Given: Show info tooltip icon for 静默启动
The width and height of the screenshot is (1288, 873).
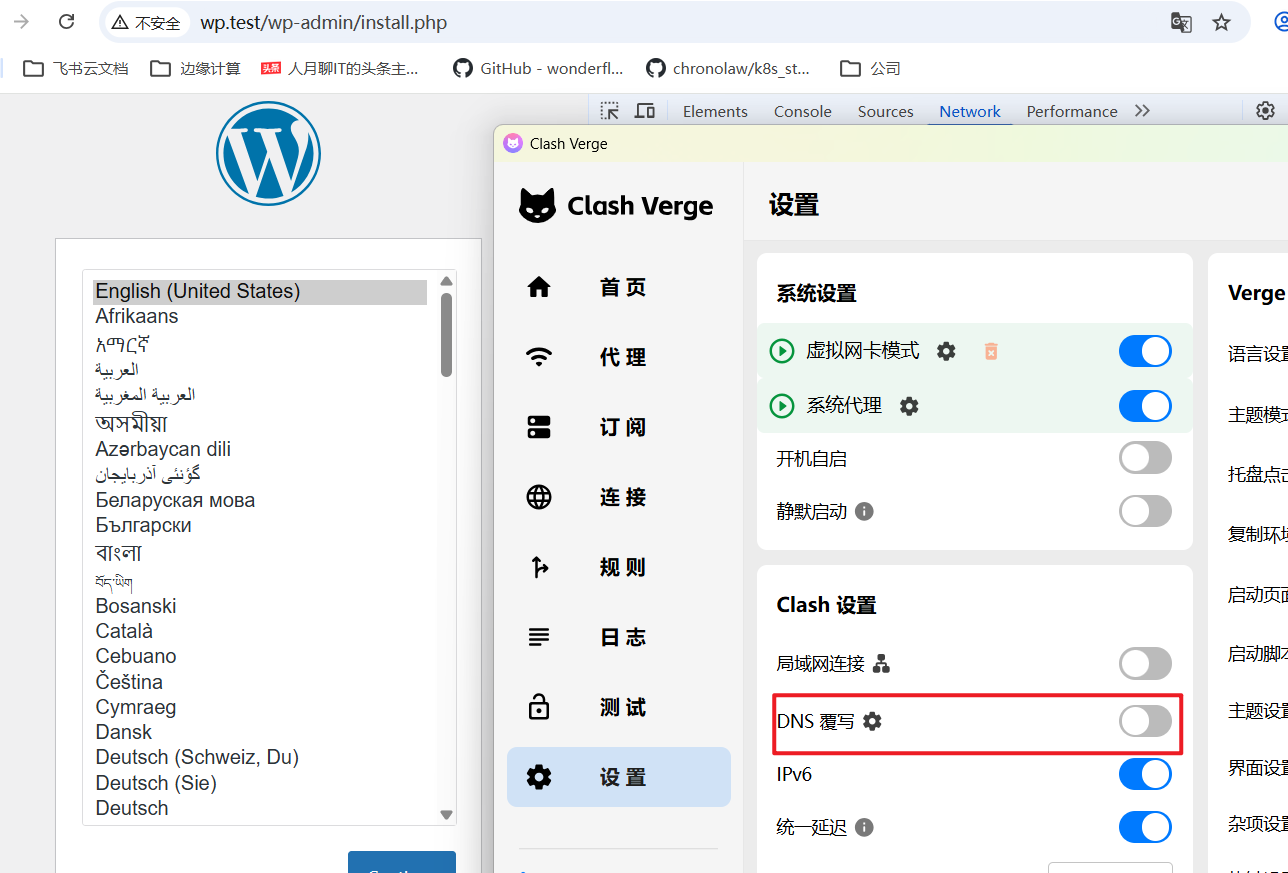Looking at the screenshot, I should tap(865, 511).
